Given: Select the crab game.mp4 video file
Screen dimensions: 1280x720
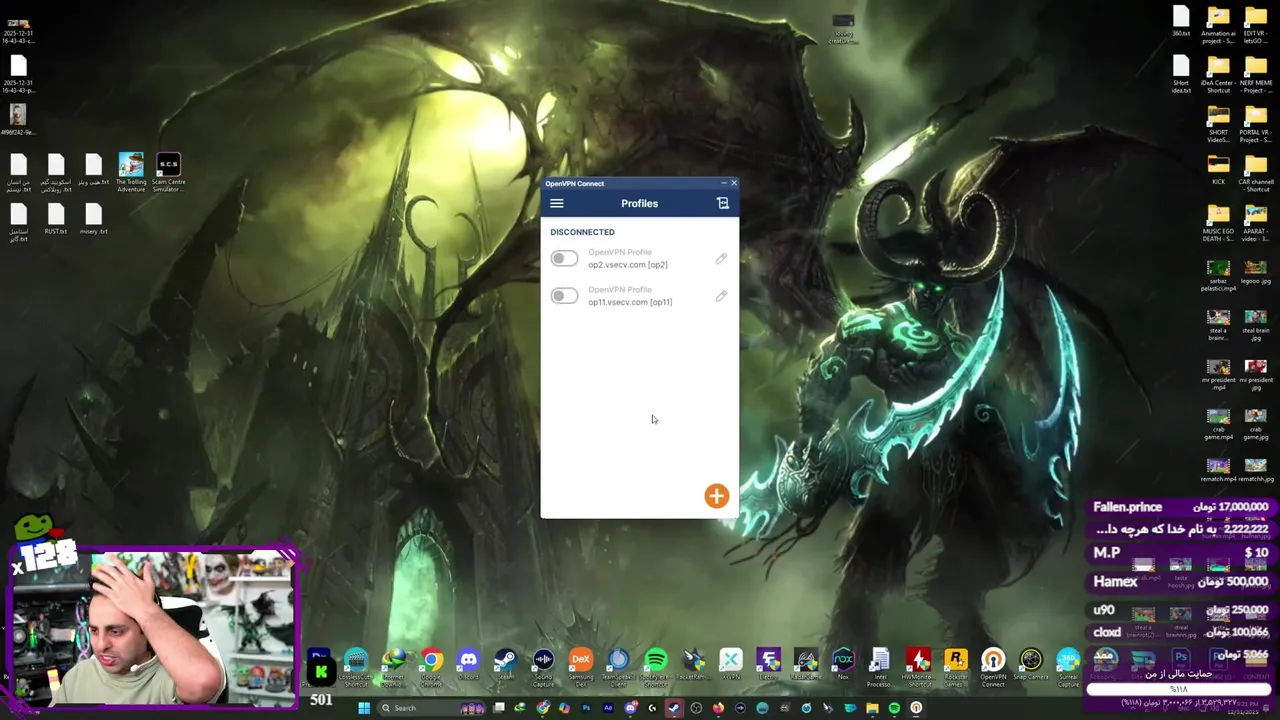Looking at the screenshot, I should pyautogui.click(x=1218, y=424).
